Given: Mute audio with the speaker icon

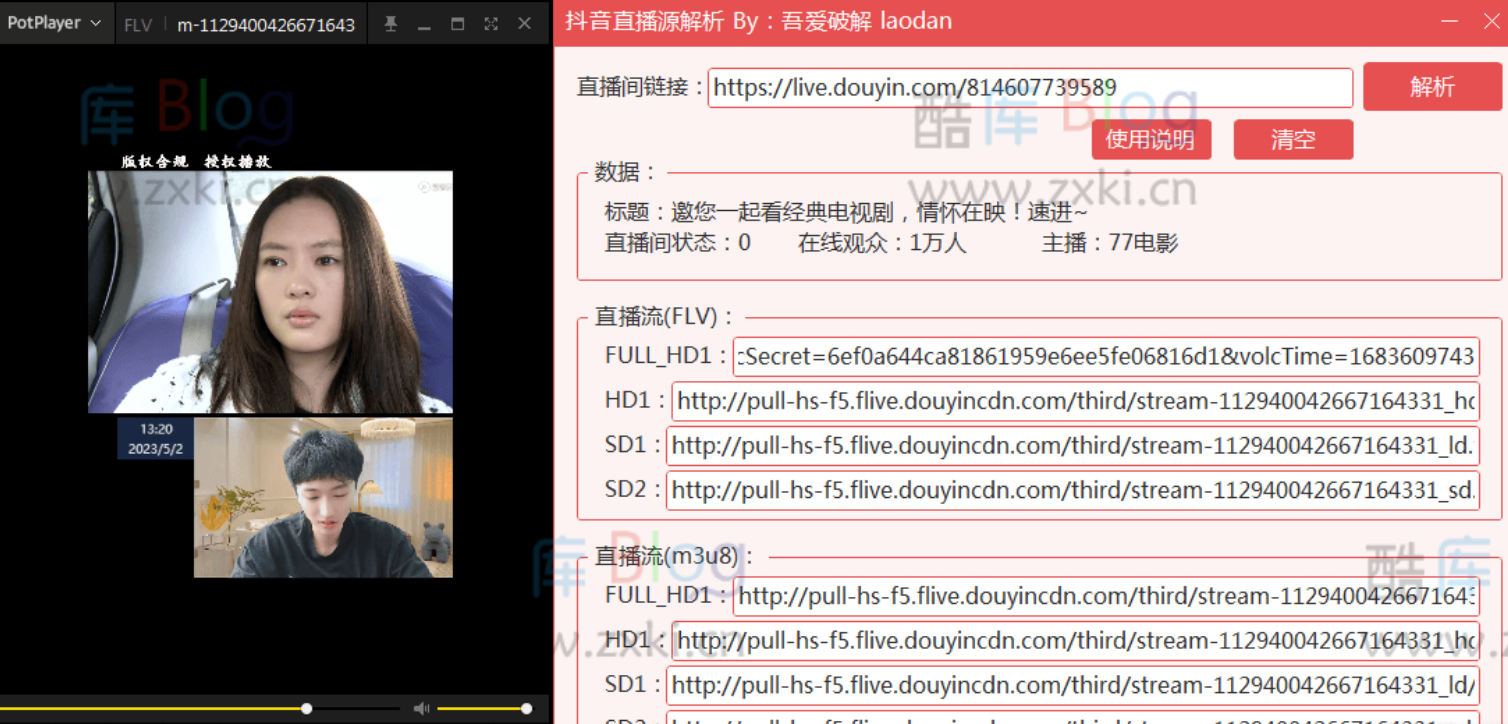Looking at the screenshot, I should coord(421,709).
